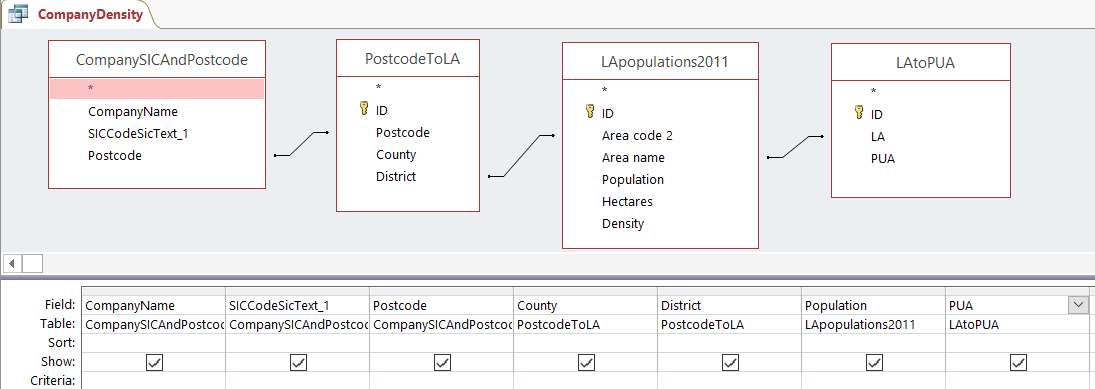Select PUA field in LAtoPUA table box

pyautogui.click(x=883, y=159)
